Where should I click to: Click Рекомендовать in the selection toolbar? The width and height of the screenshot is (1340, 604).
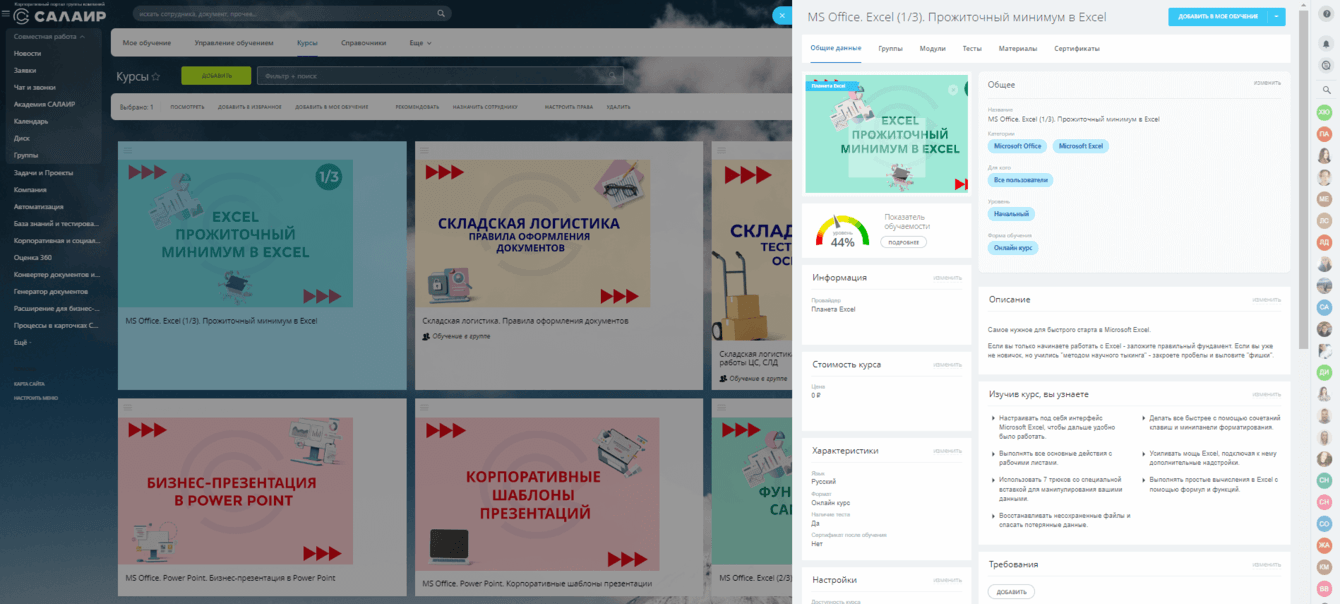pyautogui.click(x=417, y=107)
